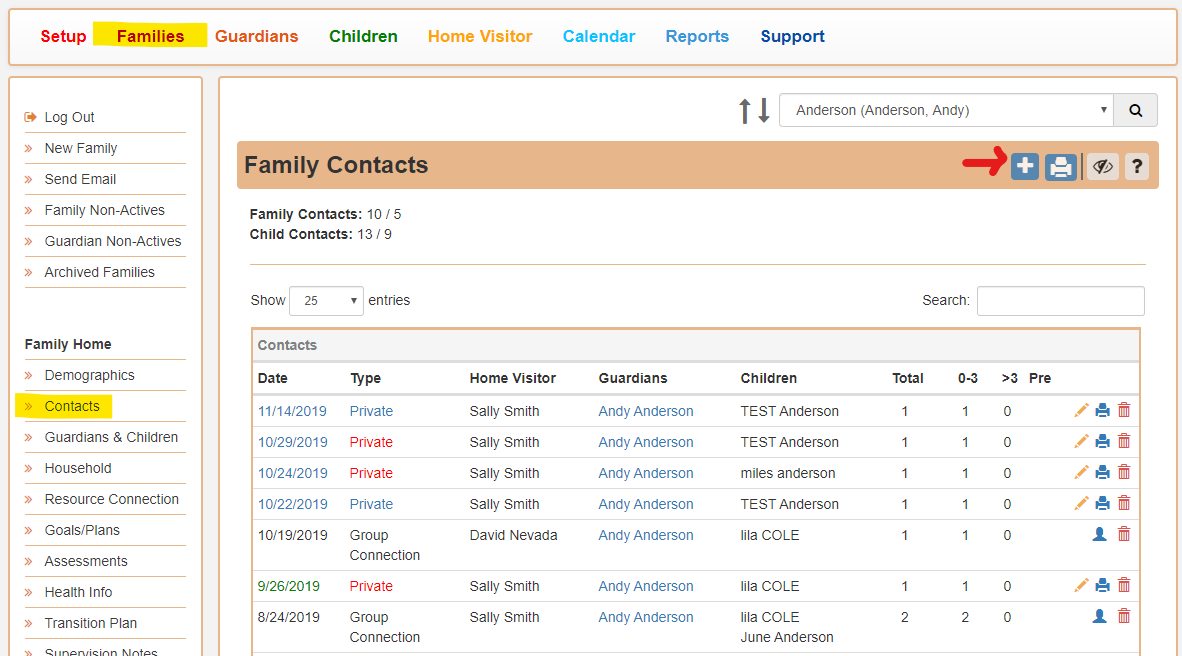Delete the 10/22/2019 contact row
Viewport: 1182px width, 656px height.
(x=1124, y=503)
